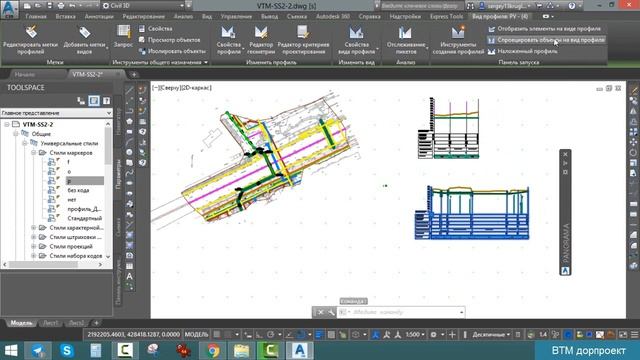Close the Panorama palette

pos(565,154)
